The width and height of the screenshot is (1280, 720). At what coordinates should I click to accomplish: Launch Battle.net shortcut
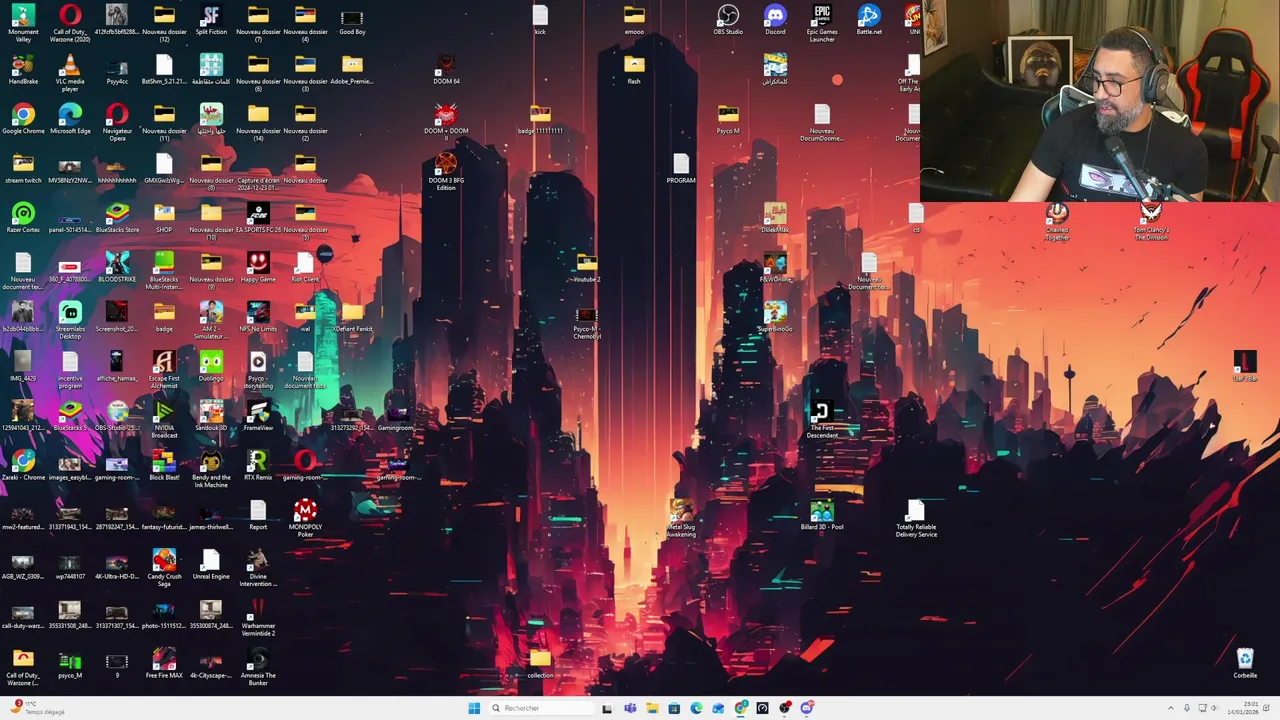click(x=869, y=20)
